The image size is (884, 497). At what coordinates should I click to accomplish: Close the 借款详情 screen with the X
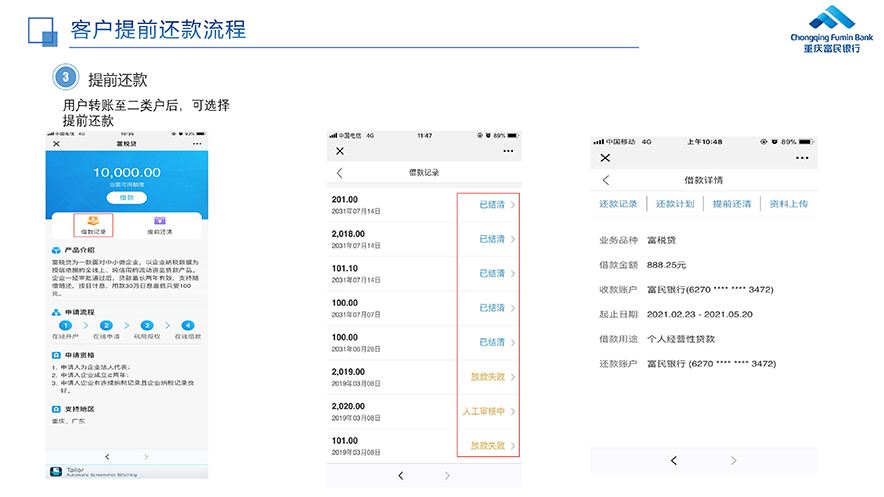pos(605,158)
